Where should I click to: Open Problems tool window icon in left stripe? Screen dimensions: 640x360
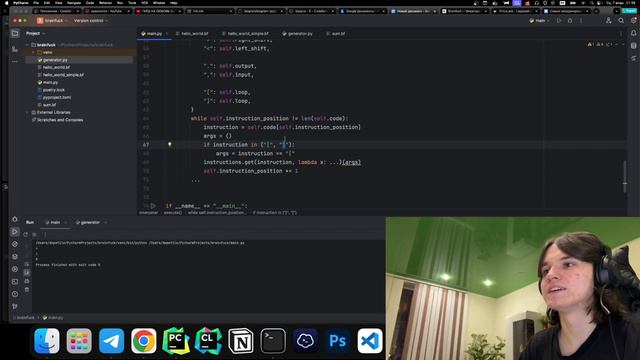click(x=15, y=294)
